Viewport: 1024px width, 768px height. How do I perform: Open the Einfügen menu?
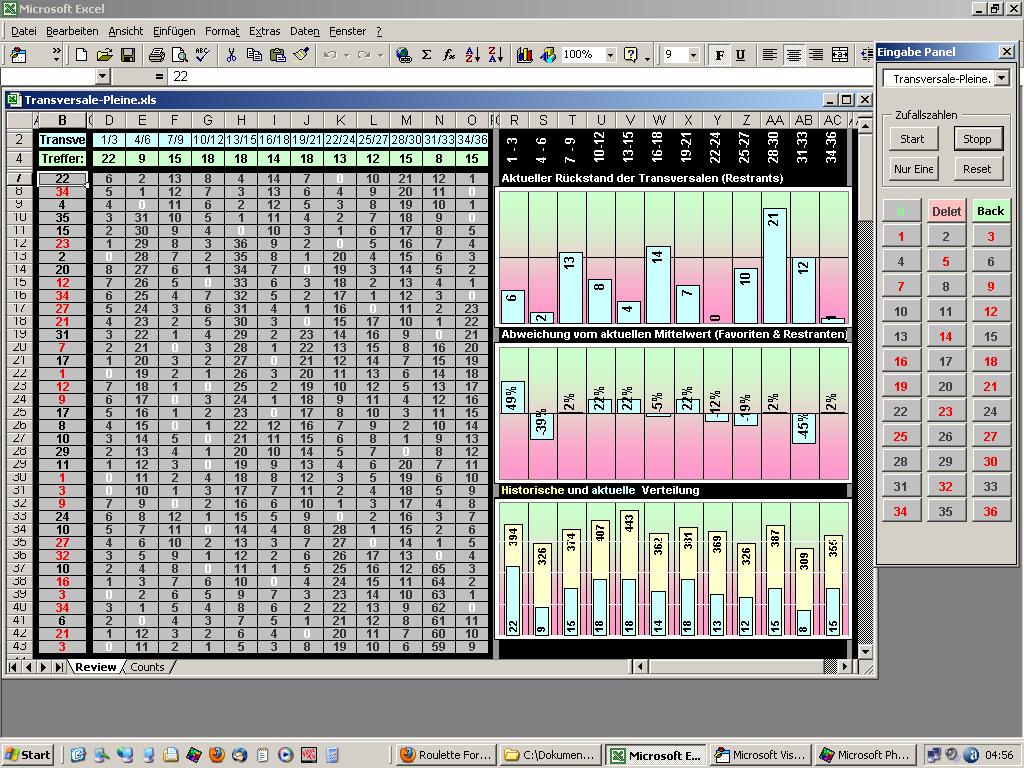pos(174,31)
